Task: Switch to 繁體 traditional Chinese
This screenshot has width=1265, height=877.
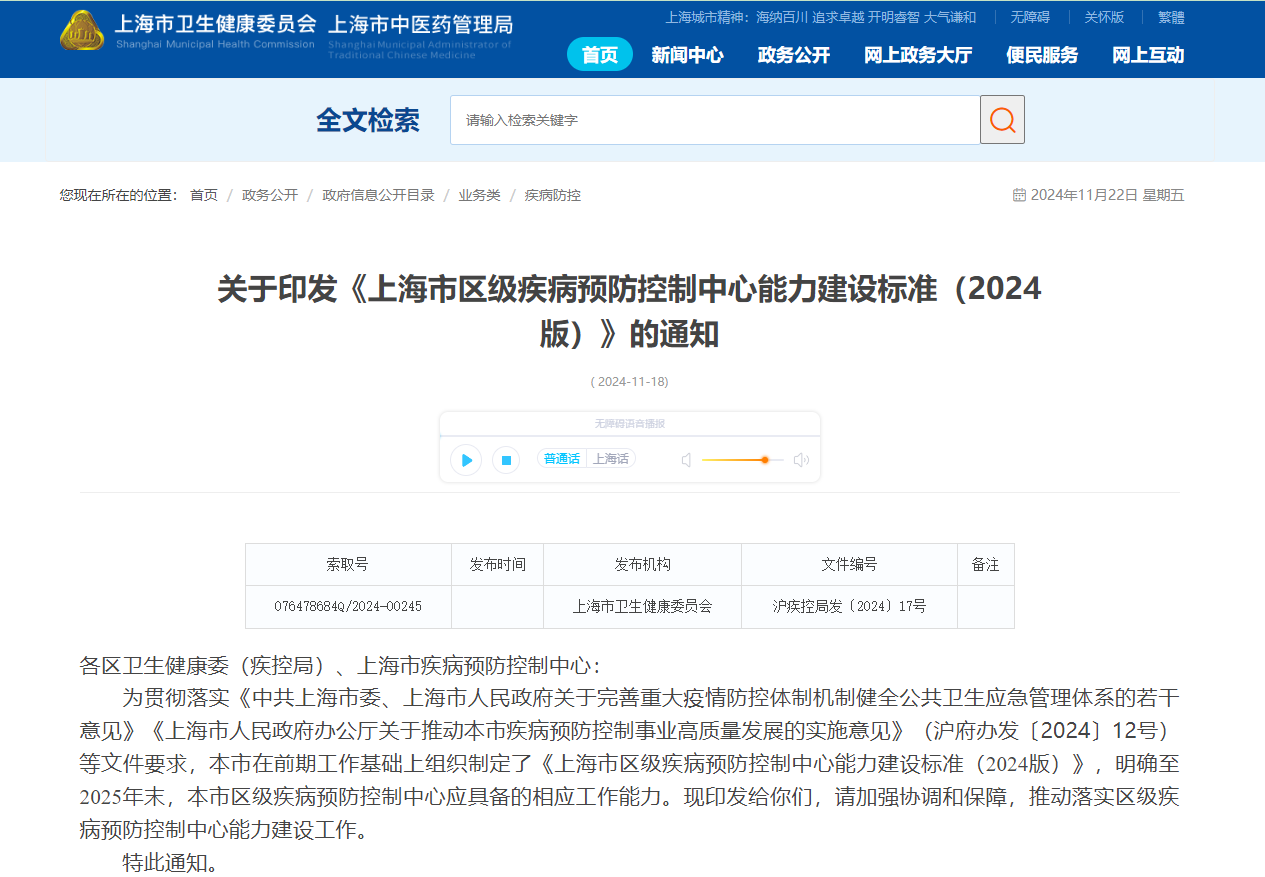Action: 1171,17
